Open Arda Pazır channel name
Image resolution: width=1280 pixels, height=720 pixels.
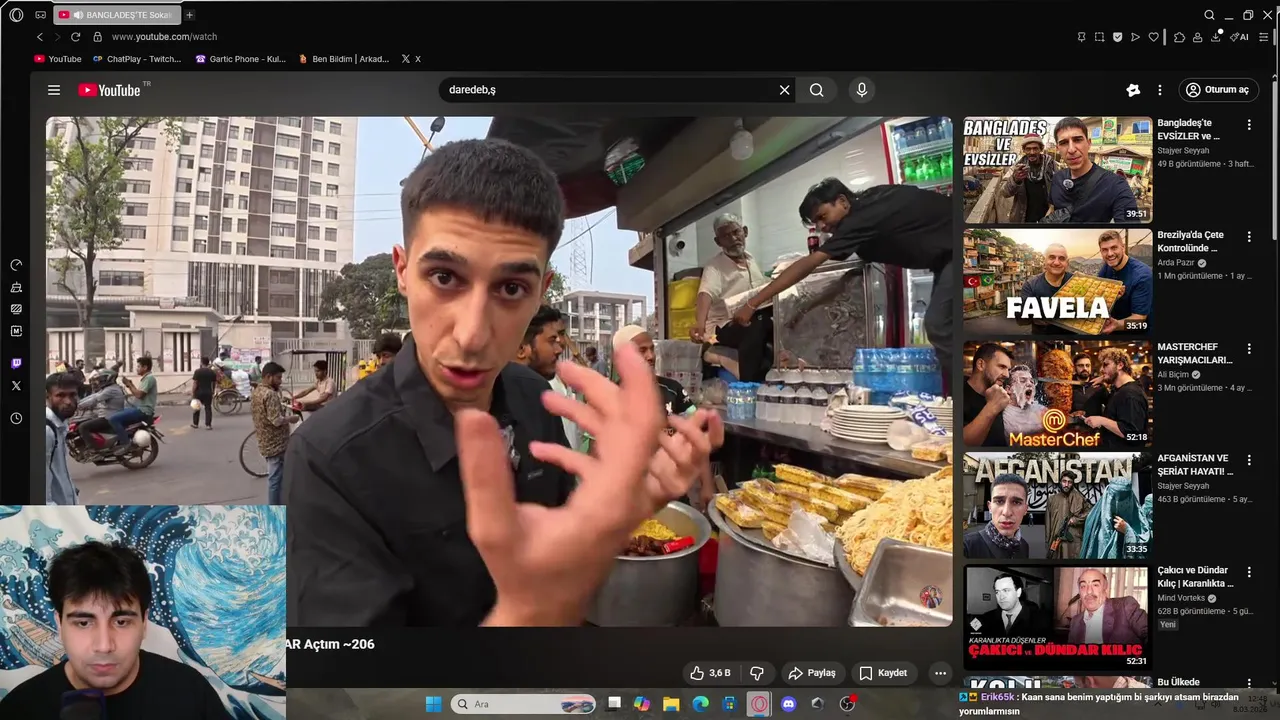tap(1176, 263)
